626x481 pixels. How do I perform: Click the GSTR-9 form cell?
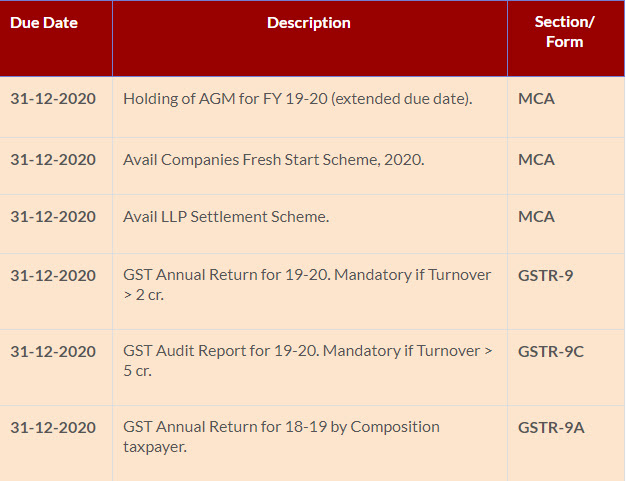point(545,274)
